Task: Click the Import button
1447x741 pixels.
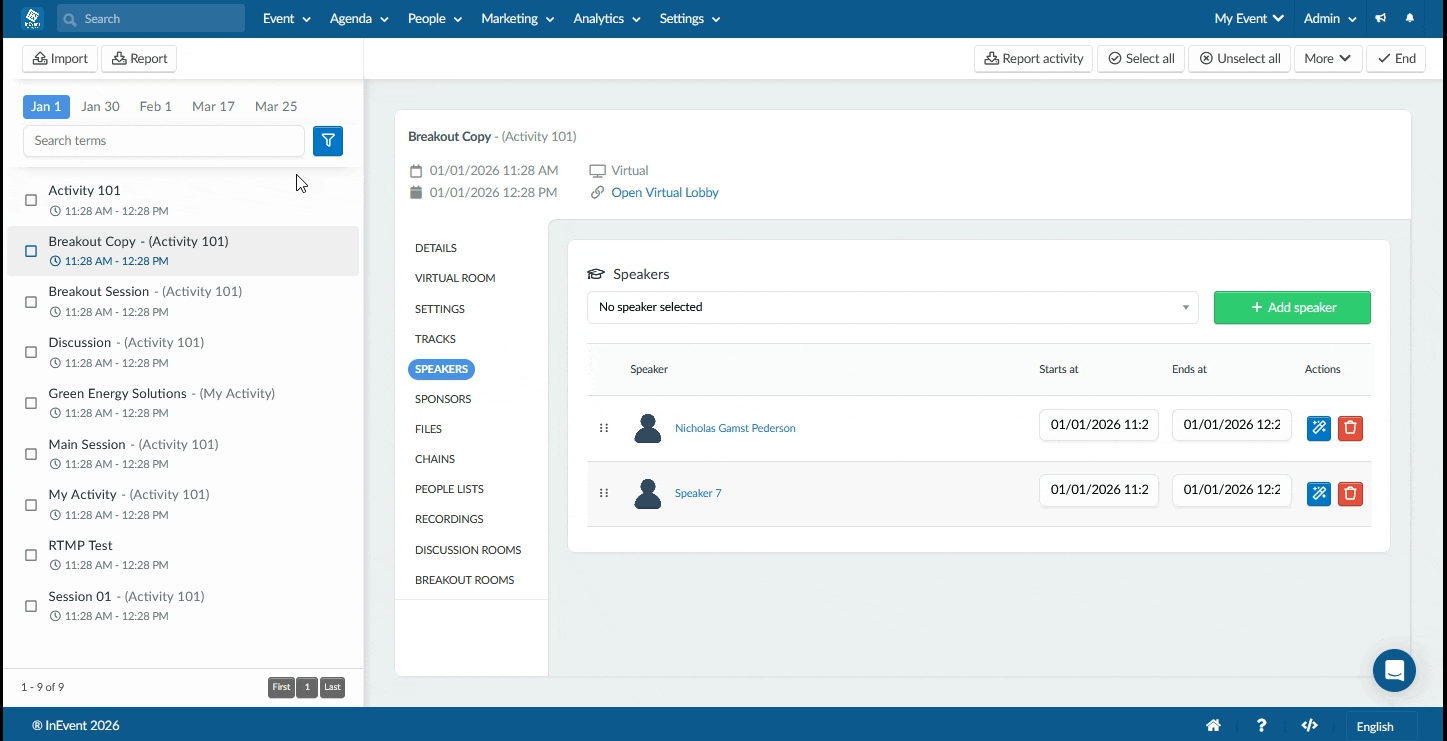Action: pyautogui.click(x=60, y=59)
